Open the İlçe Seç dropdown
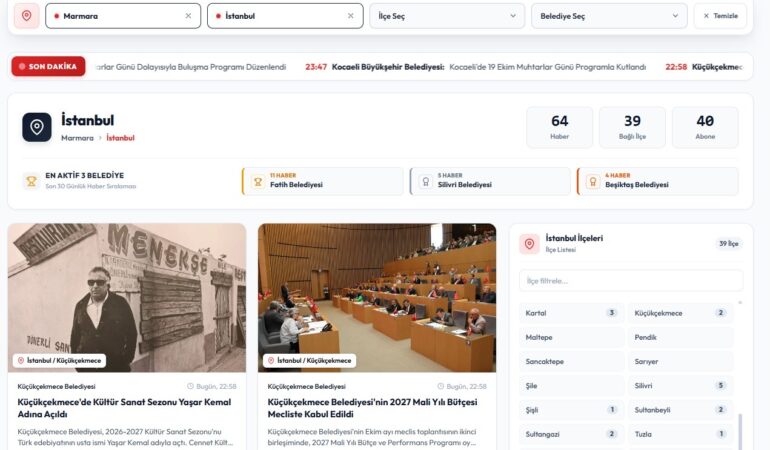Viewport: 770px width, 450px height. [x=447, y=16]
